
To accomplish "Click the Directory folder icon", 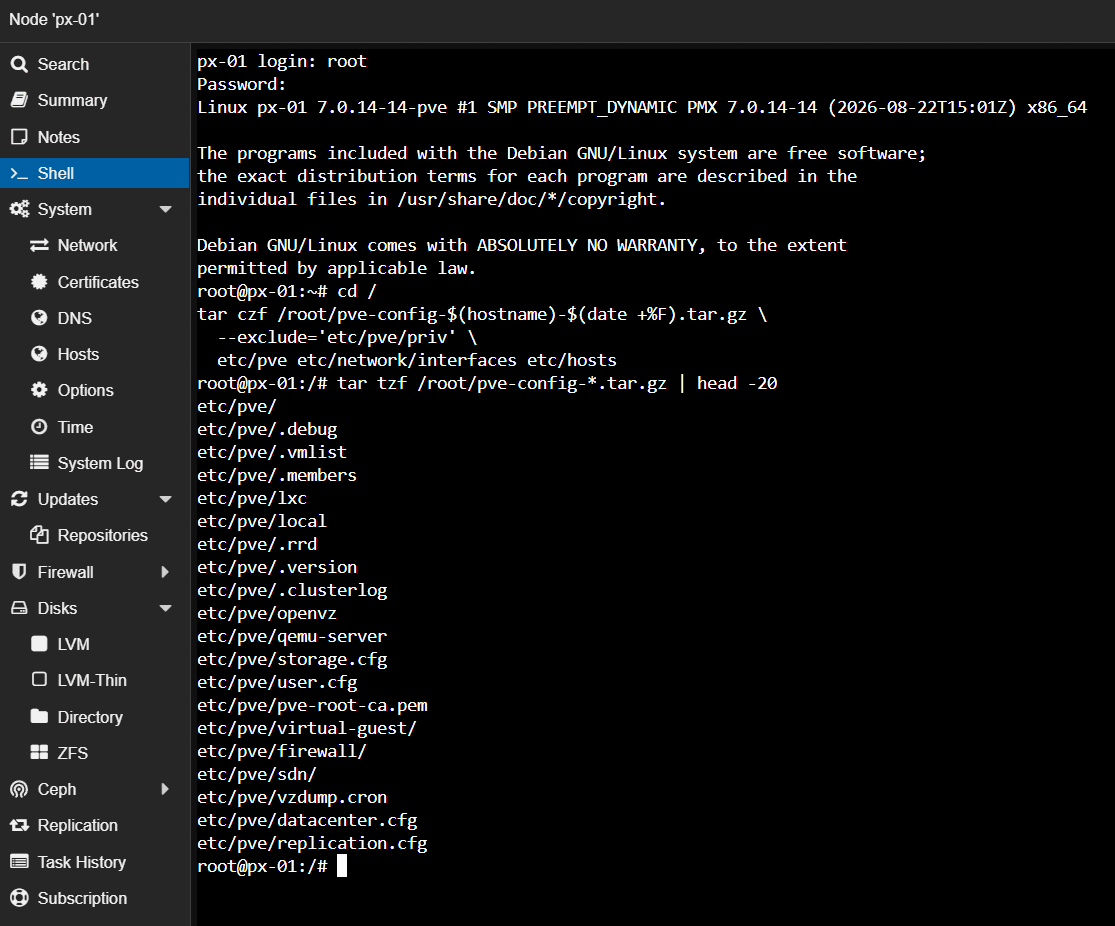I will (39, 716).
